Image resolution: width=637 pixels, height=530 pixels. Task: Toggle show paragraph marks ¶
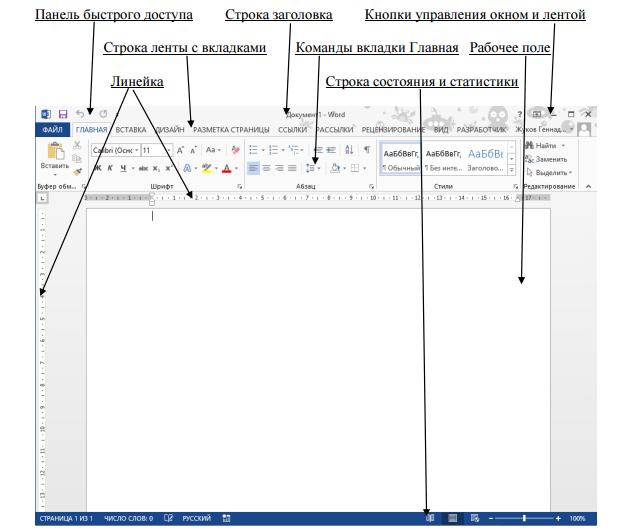click(x=367, y=150)
